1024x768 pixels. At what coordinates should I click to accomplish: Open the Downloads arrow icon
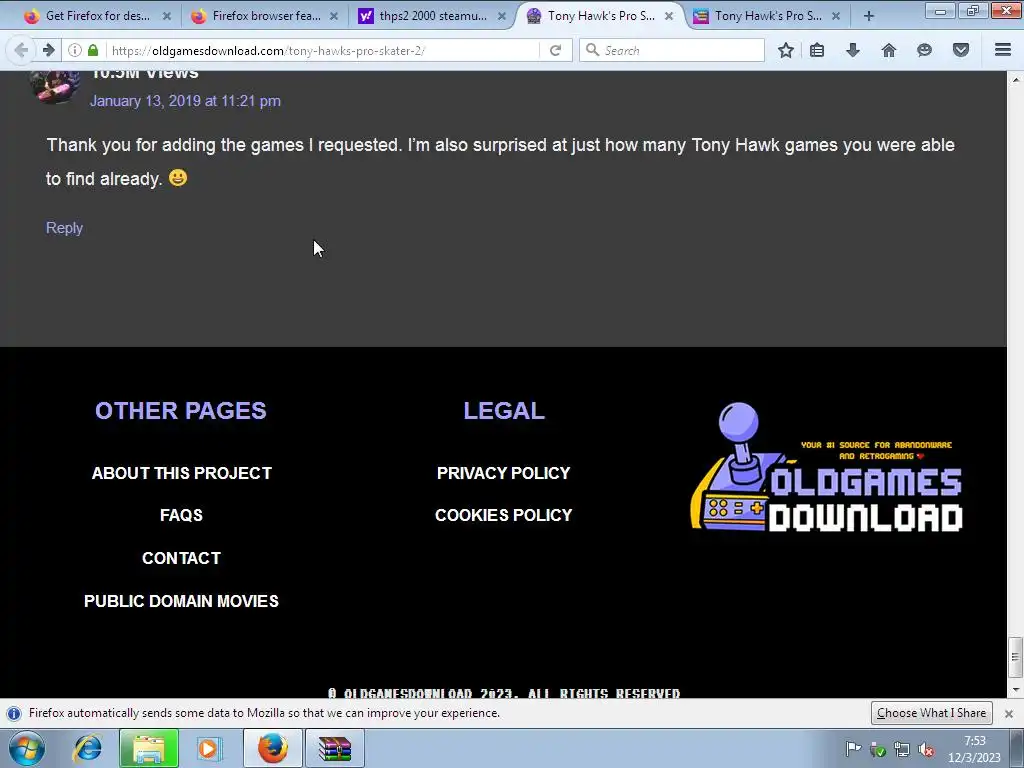[x=853, y=50]
